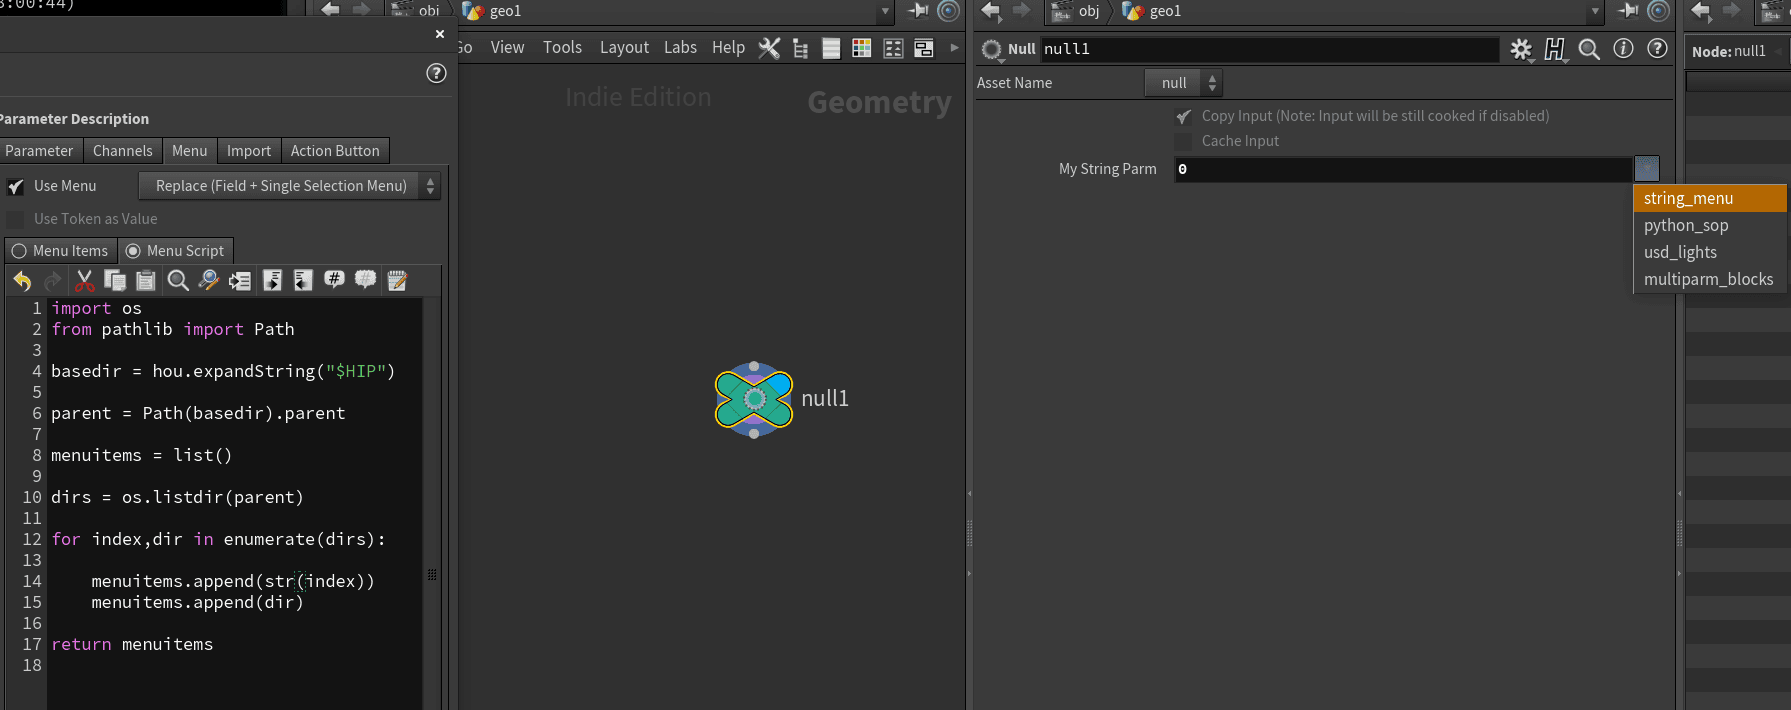Image resolution: width=1791 pixels, height=710 pixels.
Task: Open the Layout menu in network editor
Action: 624,48
